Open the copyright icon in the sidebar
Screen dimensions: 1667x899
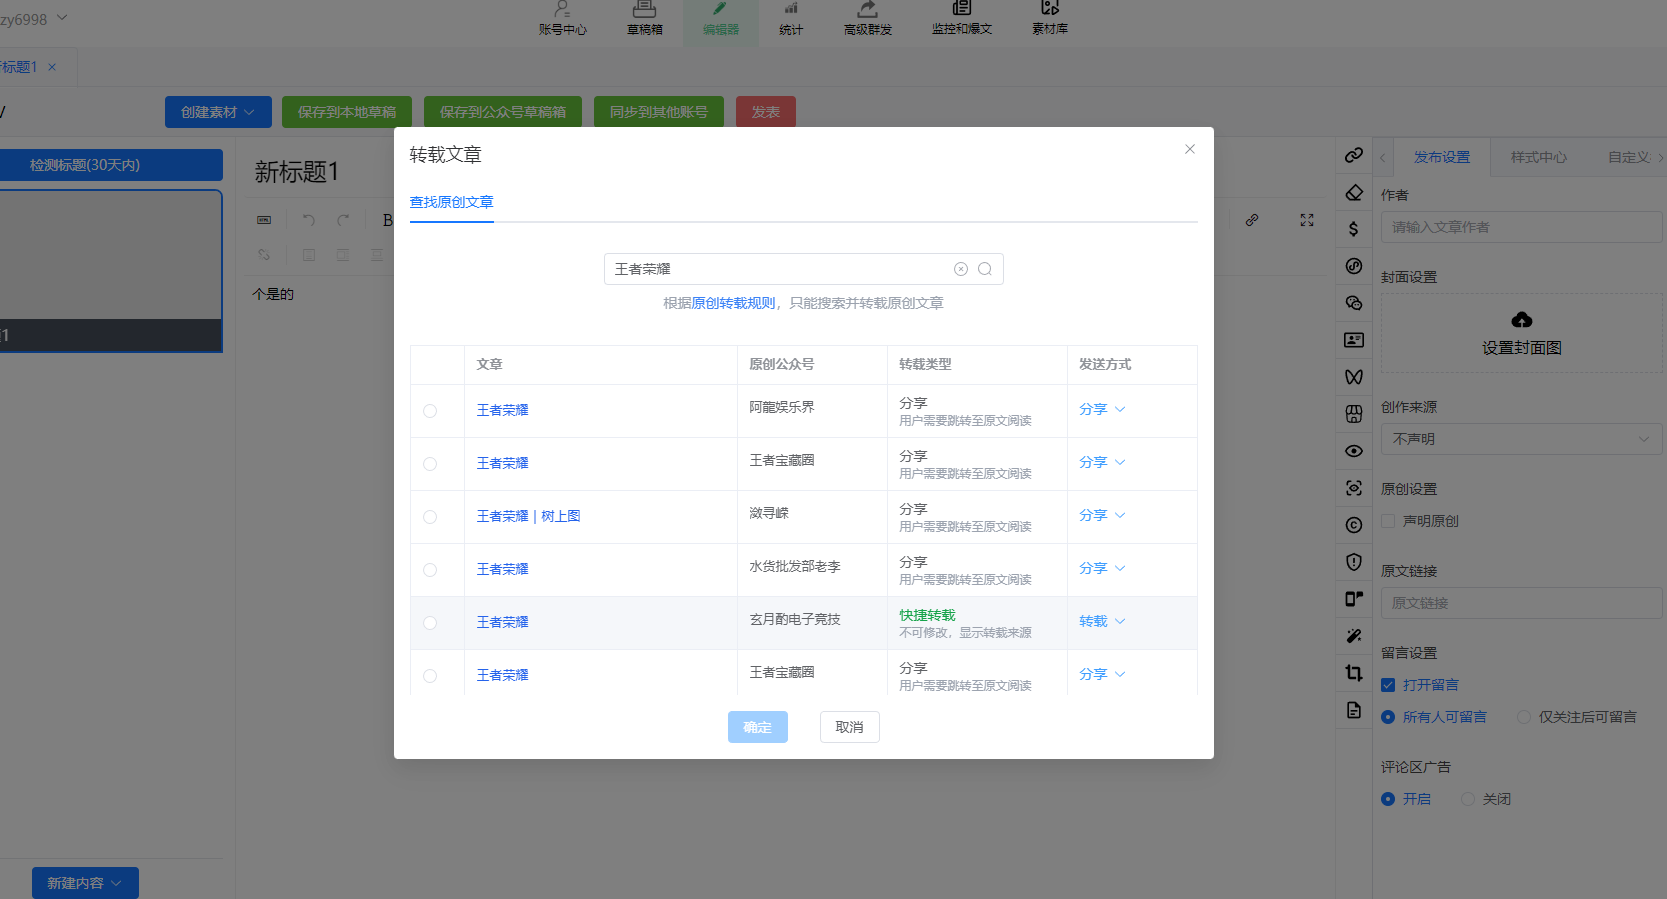pos(1354,525)
